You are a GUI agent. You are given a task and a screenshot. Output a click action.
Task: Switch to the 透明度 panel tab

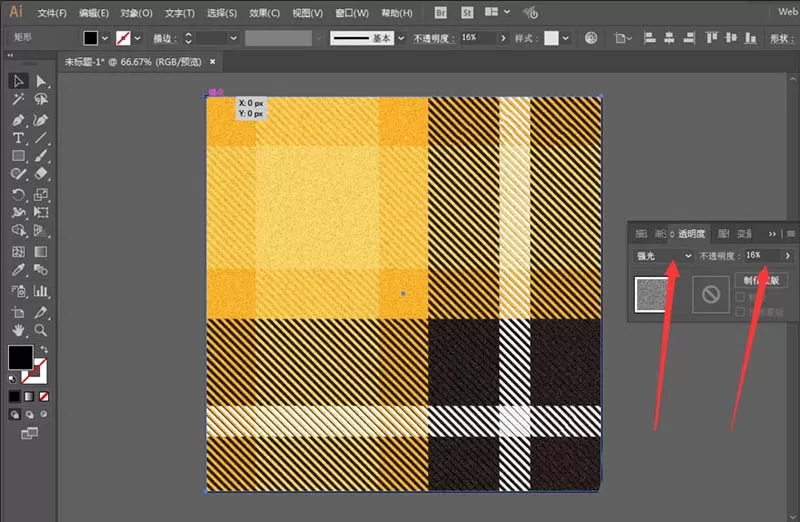691,234
